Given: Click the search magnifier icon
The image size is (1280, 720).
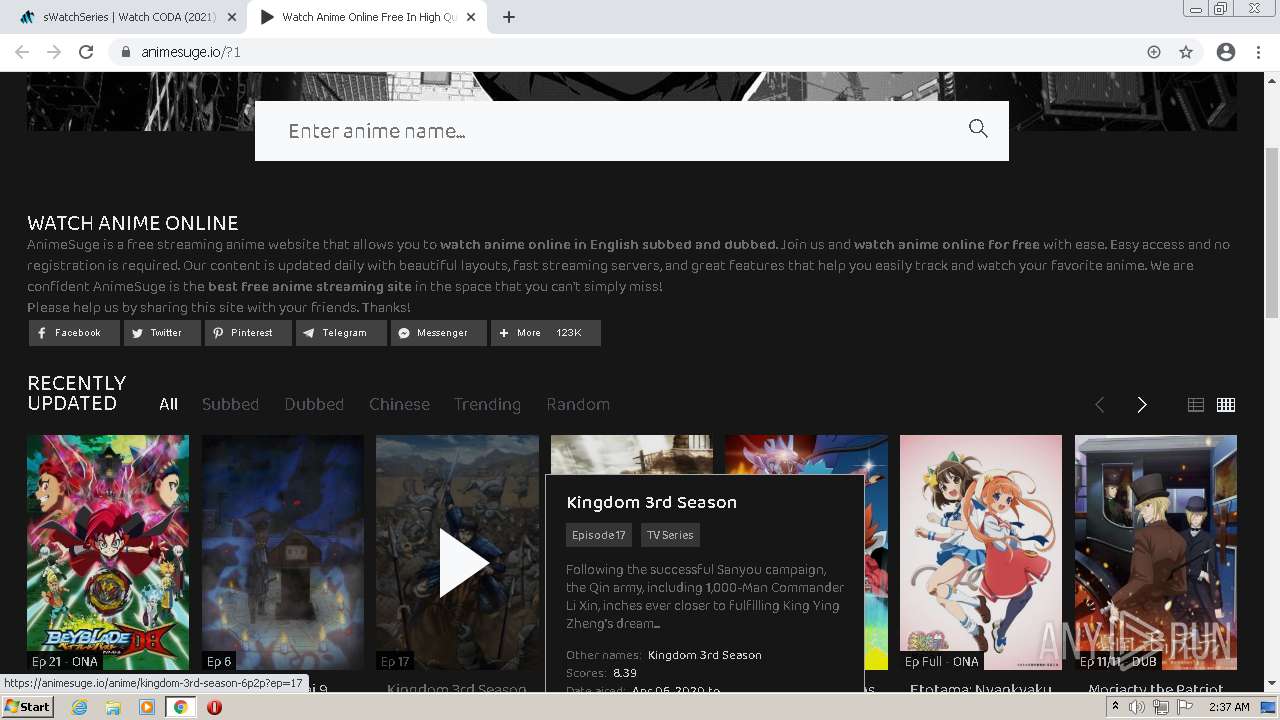Looking at the screenshot, I should pyautogui.click(x=978, y=128).
